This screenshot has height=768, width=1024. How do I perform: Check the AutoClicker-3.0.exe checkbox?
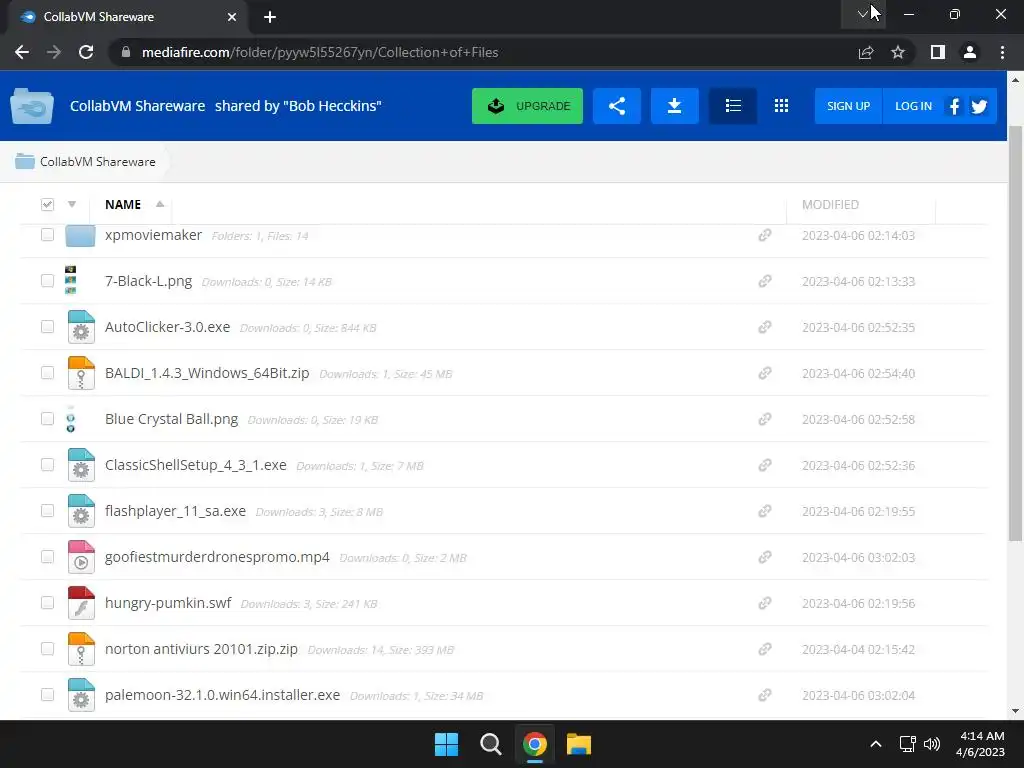[x=47, y=326]
